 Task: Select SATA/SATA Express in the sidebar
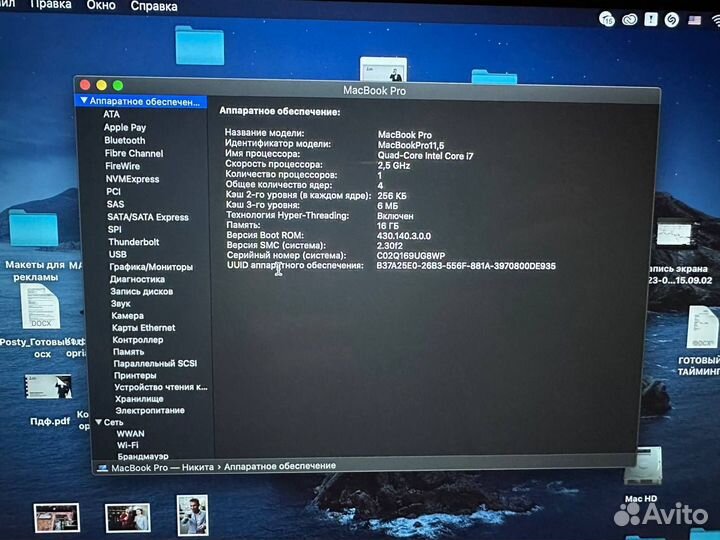click(x=148, y=217)
